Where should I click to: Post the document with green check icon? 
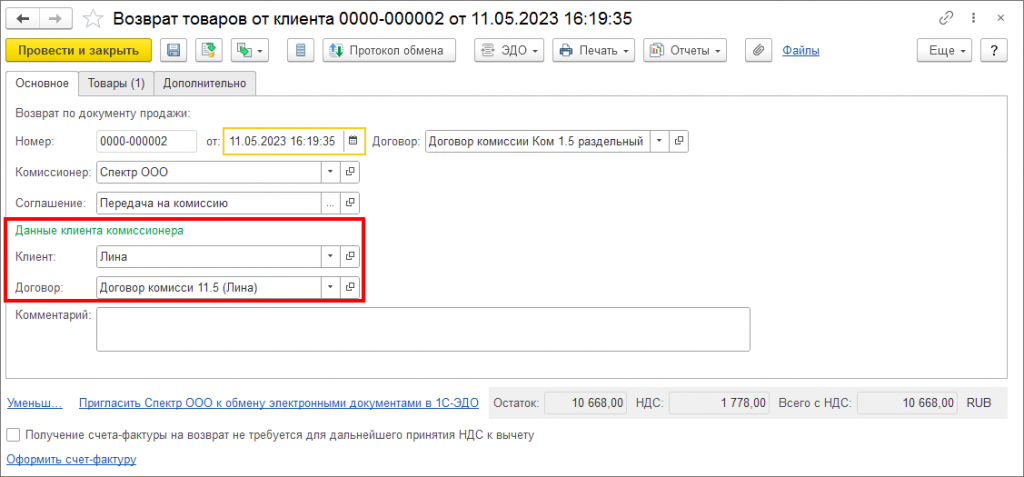click(x=209, y=50)
